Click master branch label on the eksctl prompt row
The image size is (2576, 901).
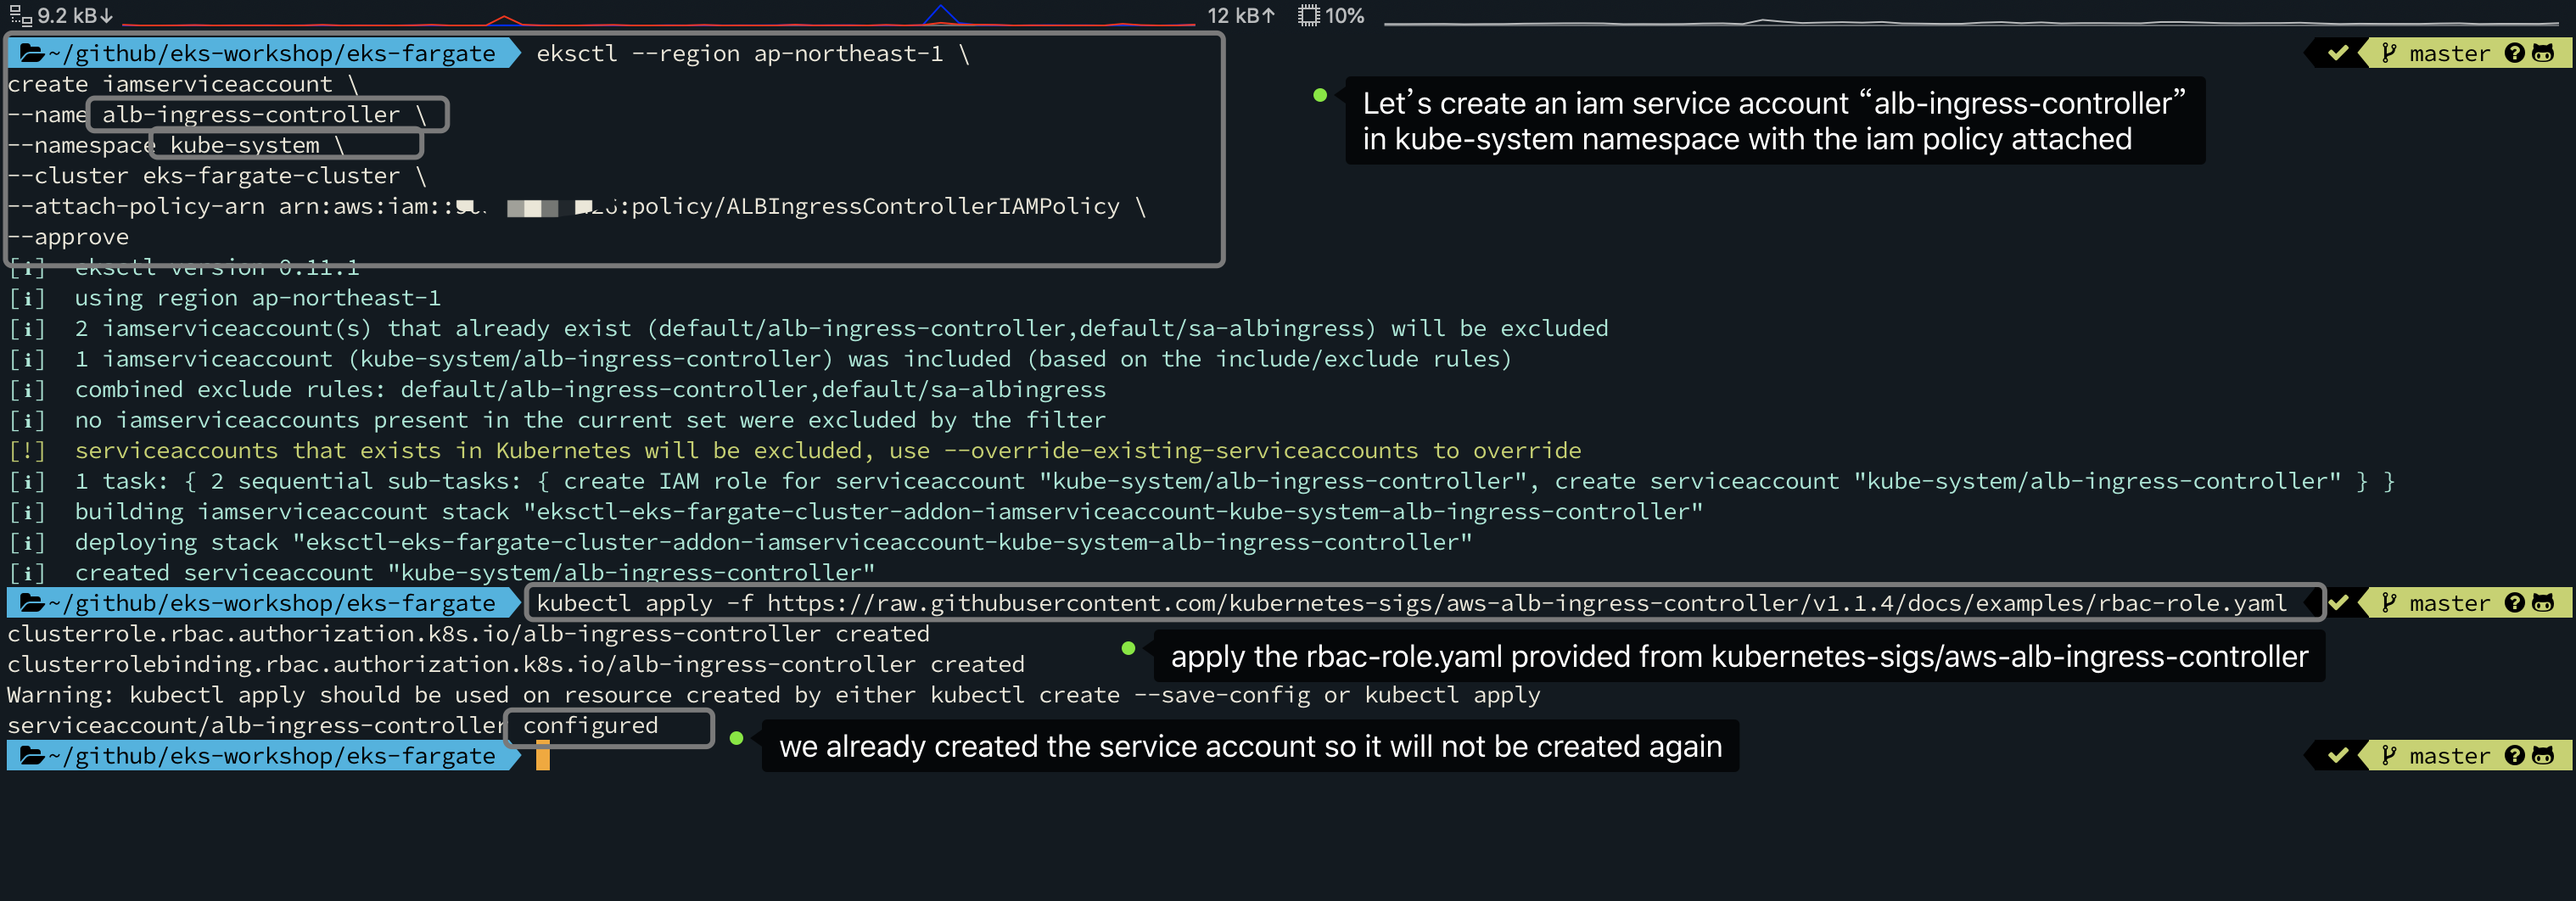click(2450, 54)
